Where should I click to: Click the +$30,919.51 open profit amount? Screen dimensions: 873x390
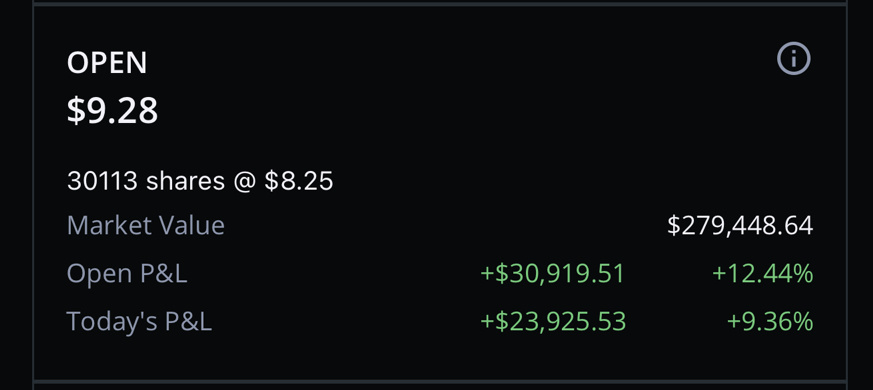point(552,274)
